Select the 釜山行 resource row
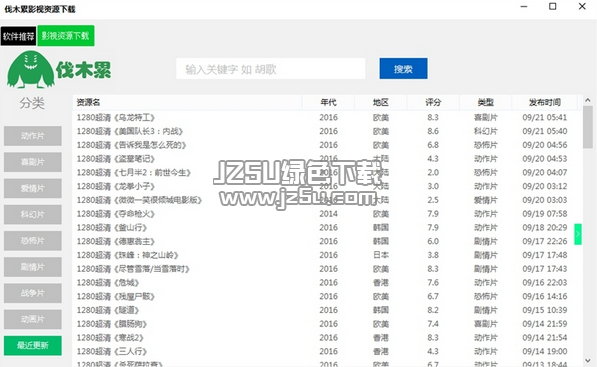The width and height of the screenshot is (597, 367). [327, 227]
